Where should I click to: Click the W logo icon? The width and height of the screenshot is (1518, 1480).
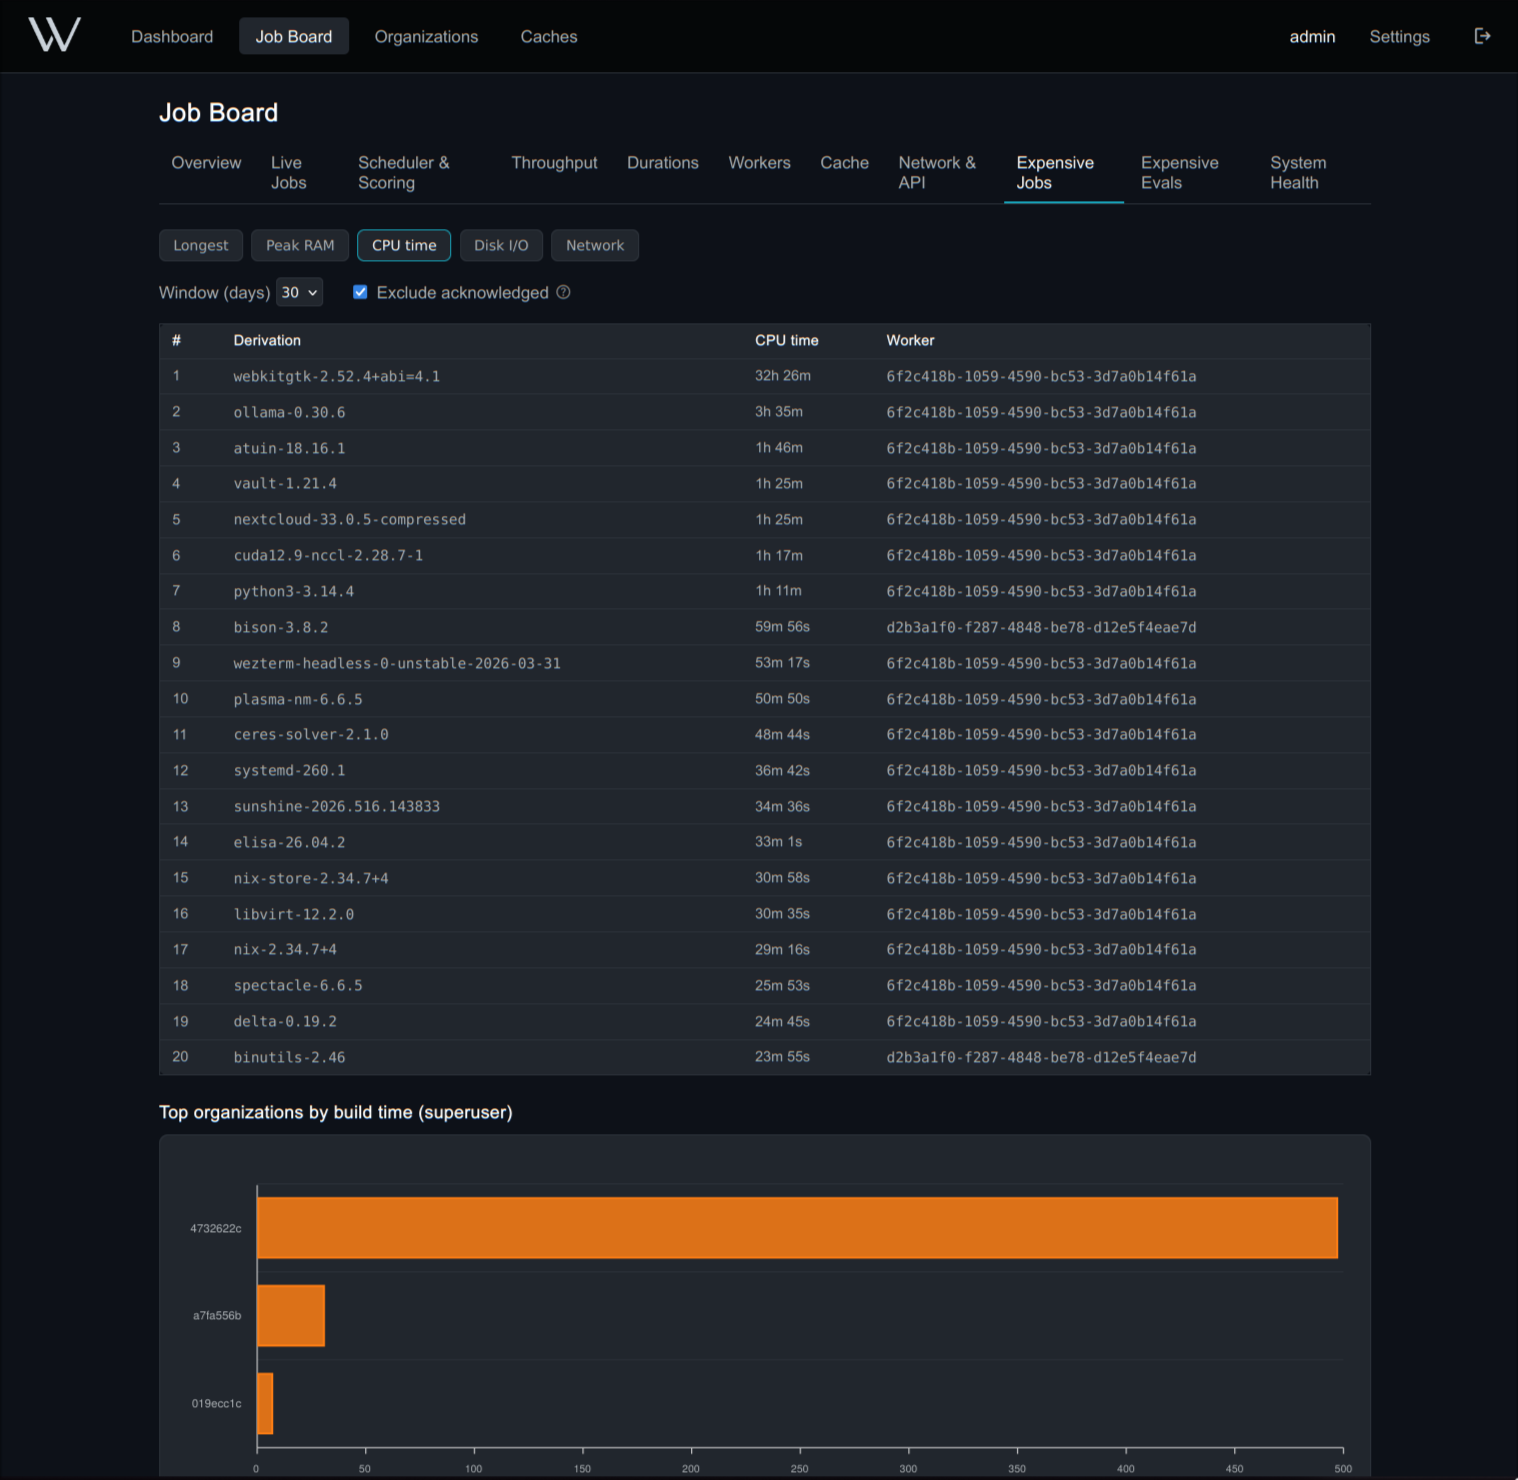pos(54,35)
